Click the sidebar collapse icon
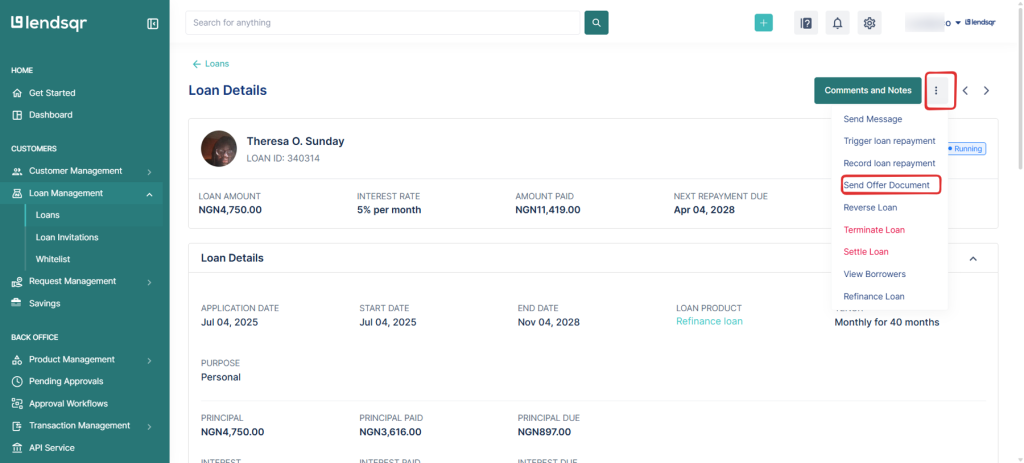The image size is (1024, 463). 152,23
